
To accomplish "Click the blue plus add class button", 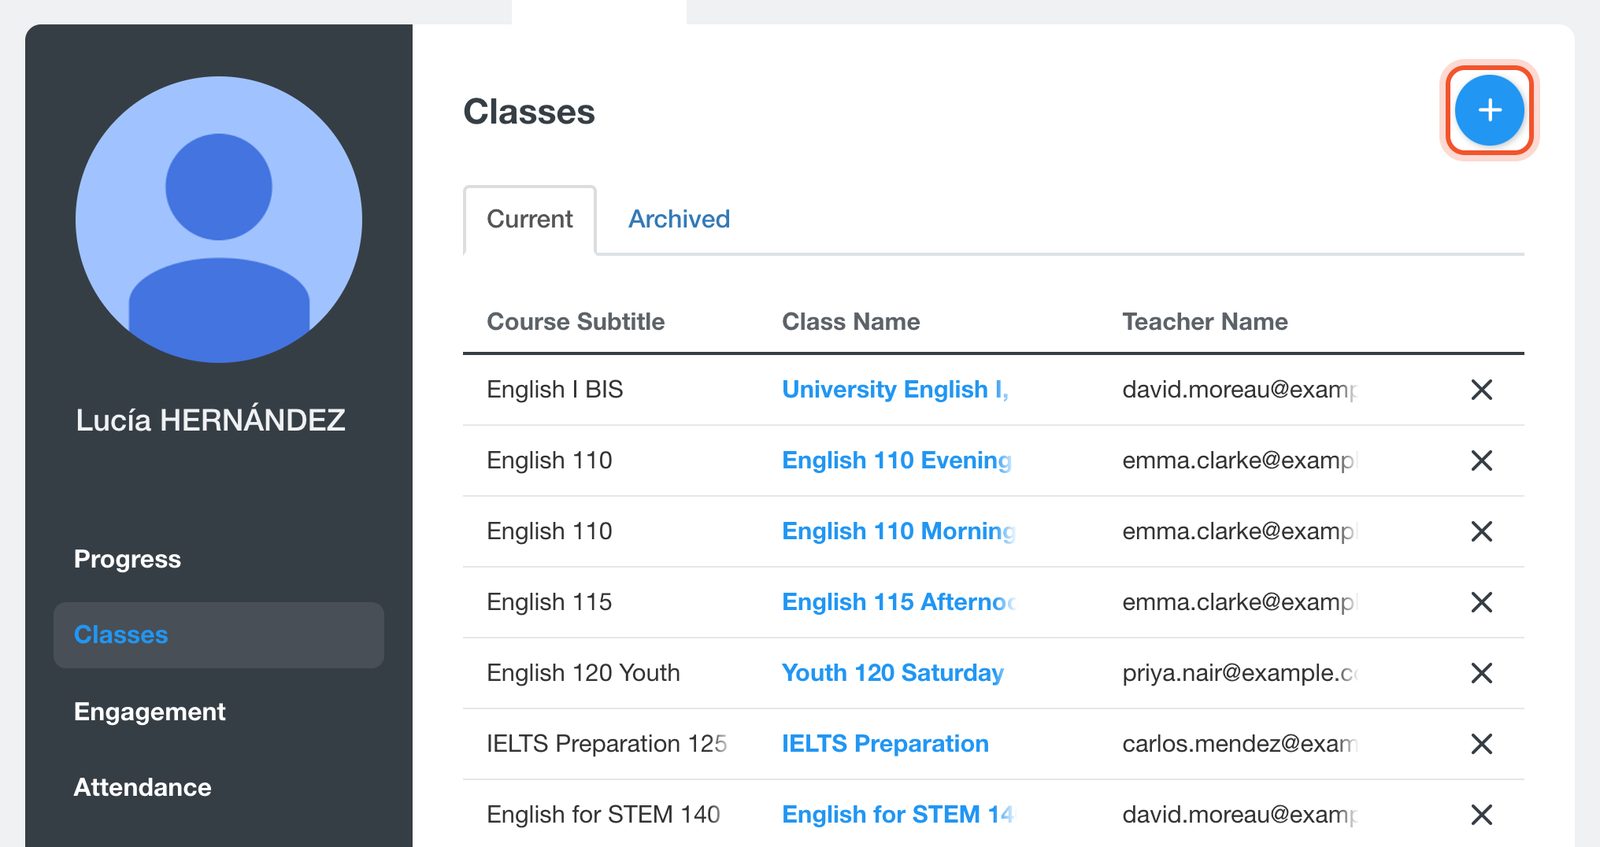I will pos(1489,110).
